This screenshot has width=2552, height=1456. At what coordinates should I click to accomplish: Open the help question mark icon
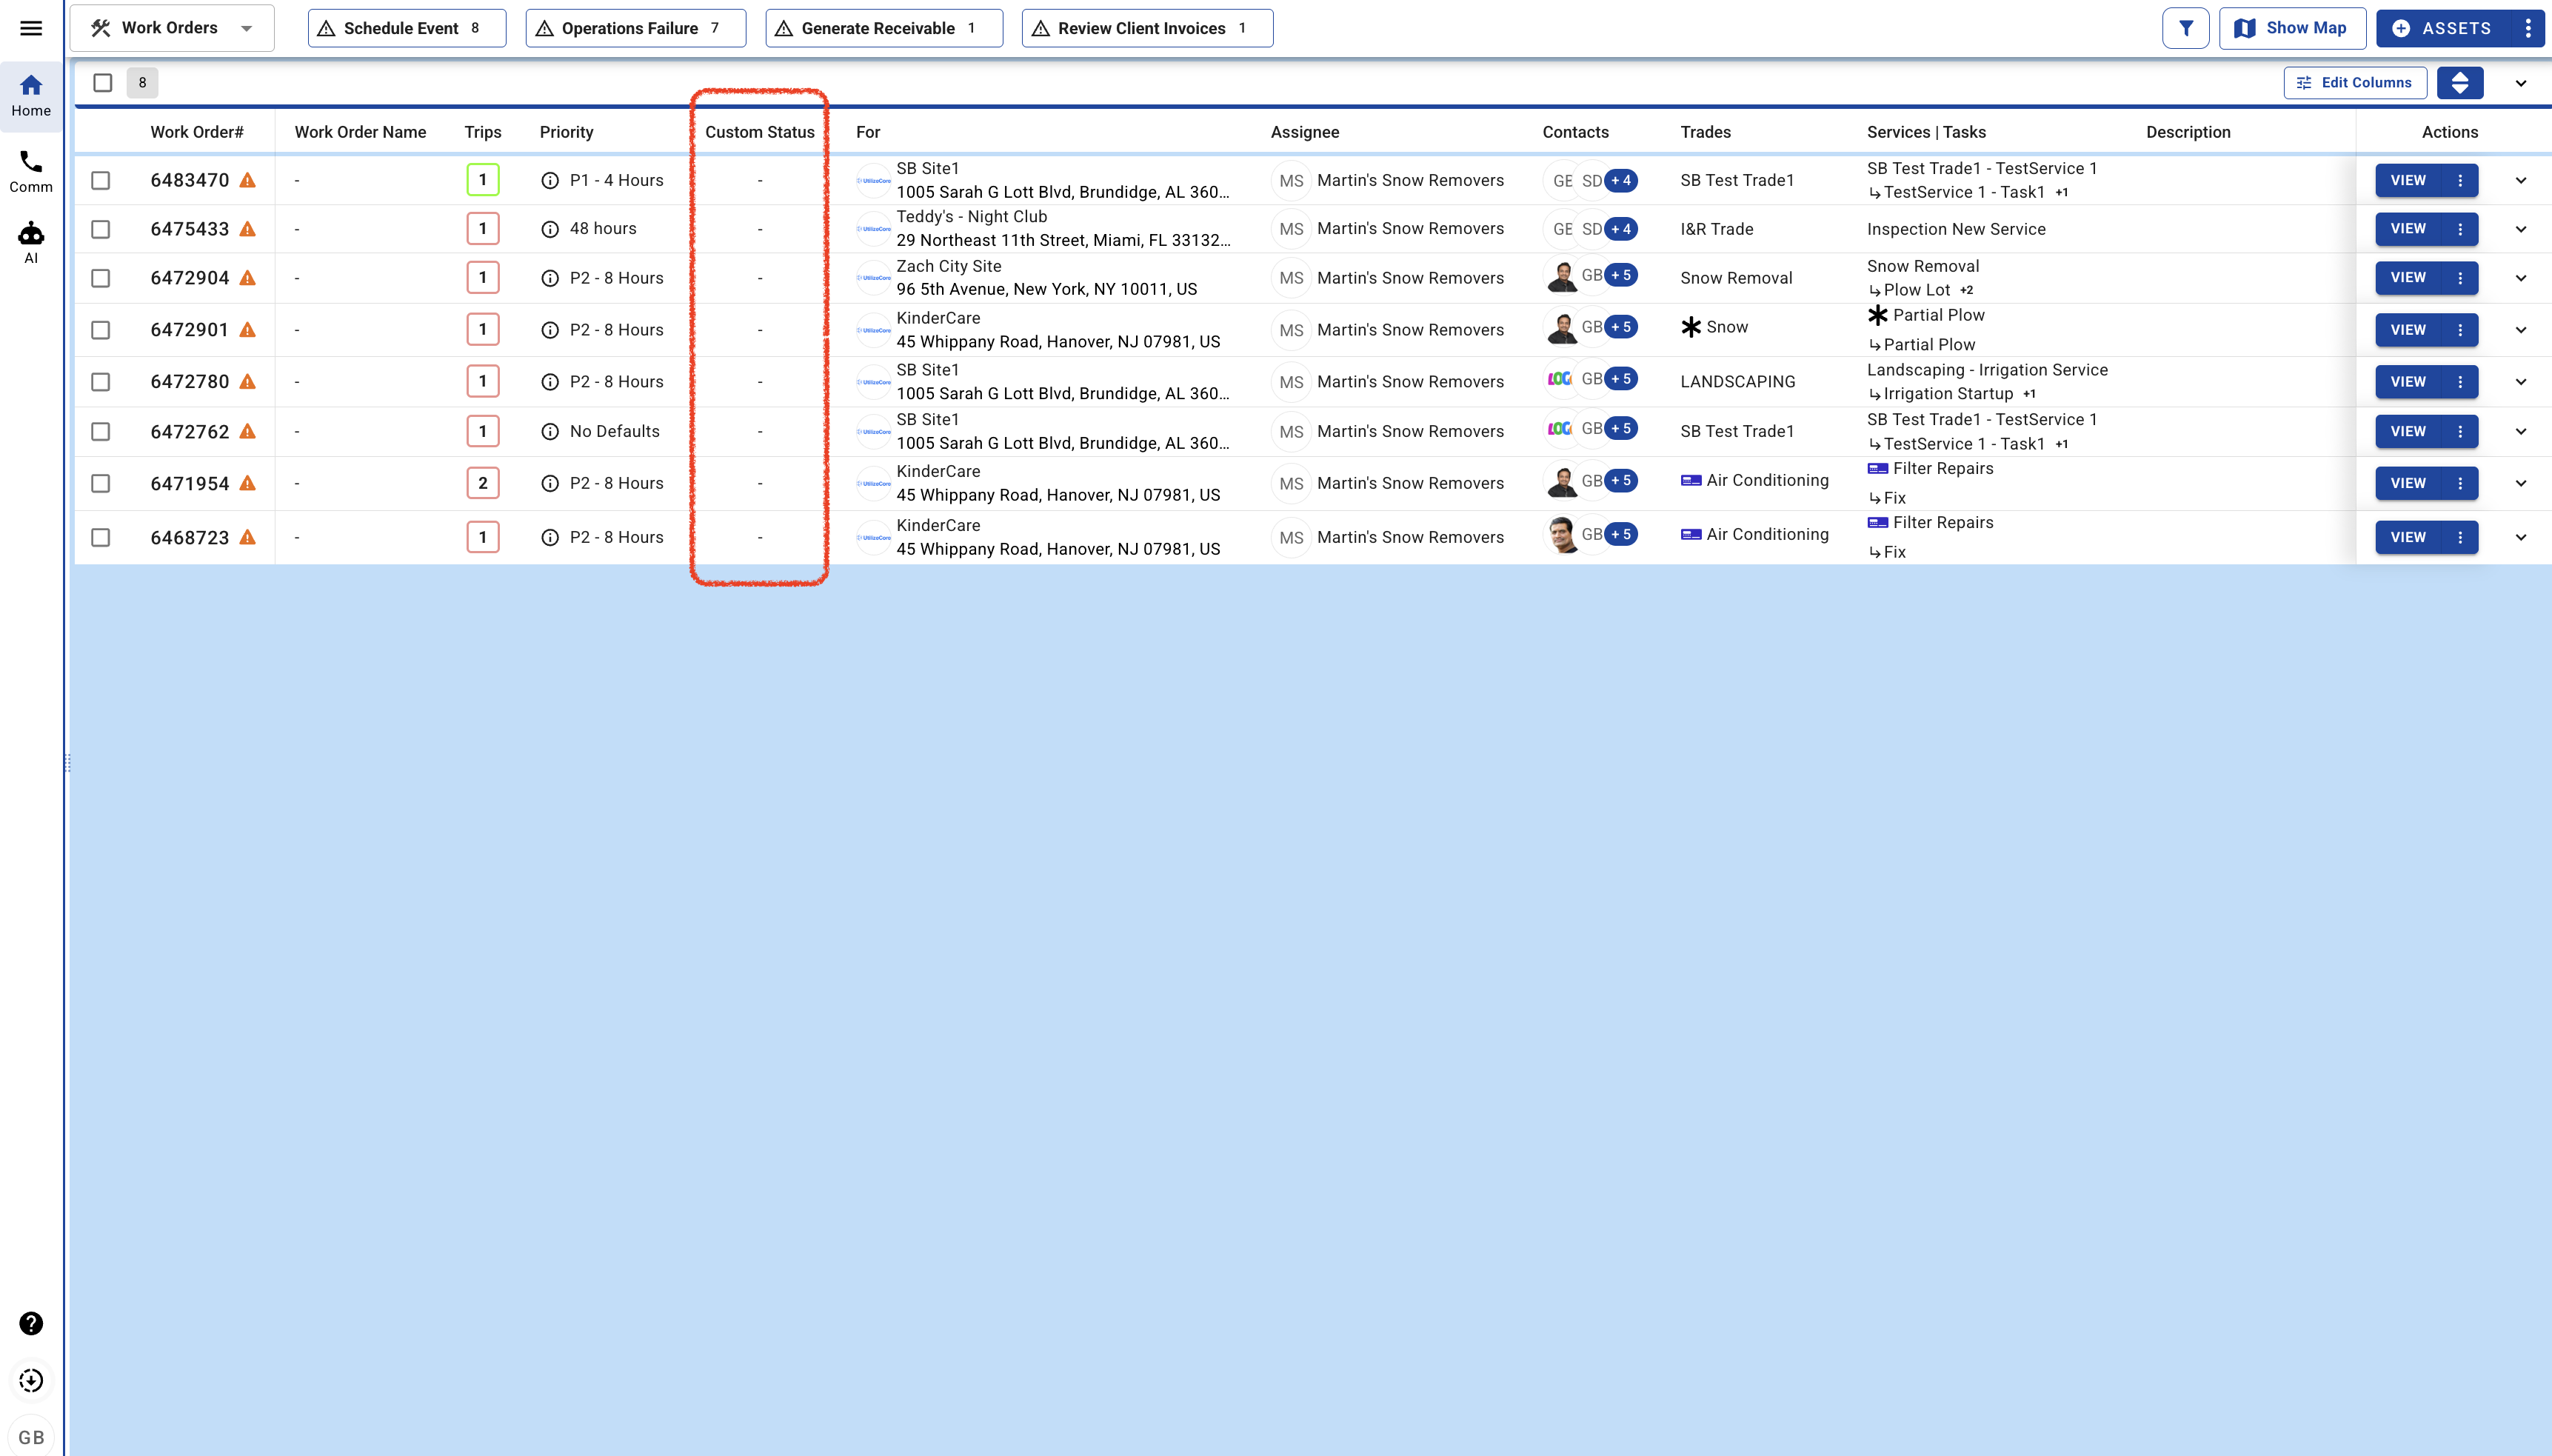(x=31, y=1323)
